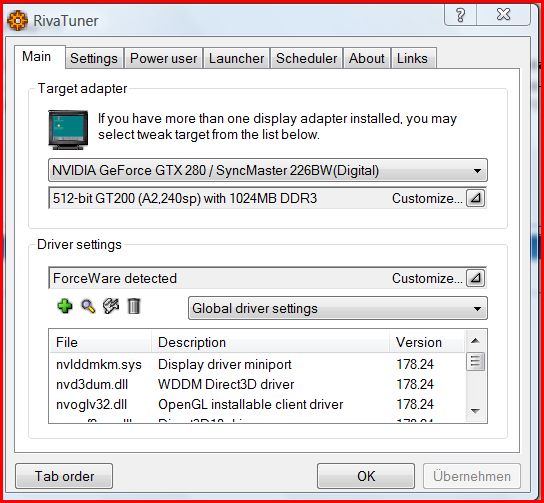Click the '512-bit GT200 (A2,240sp)' info text

[185, 198]
